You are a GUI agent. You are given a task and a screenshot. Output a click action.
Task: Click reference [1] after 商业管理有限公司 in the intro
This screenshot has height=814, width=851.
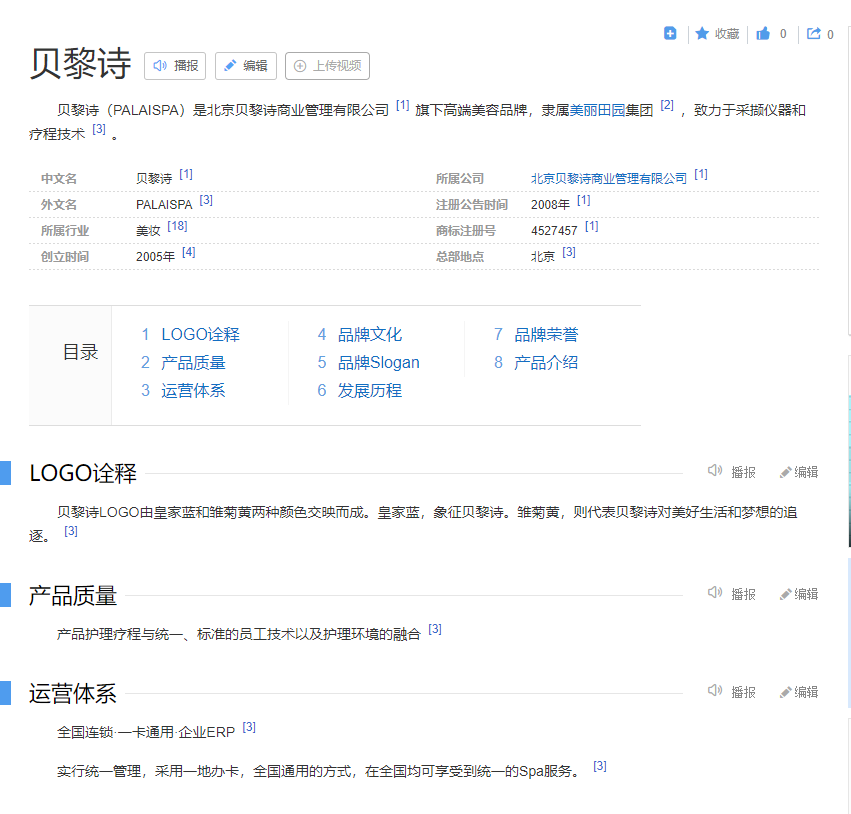pos(402,105)
